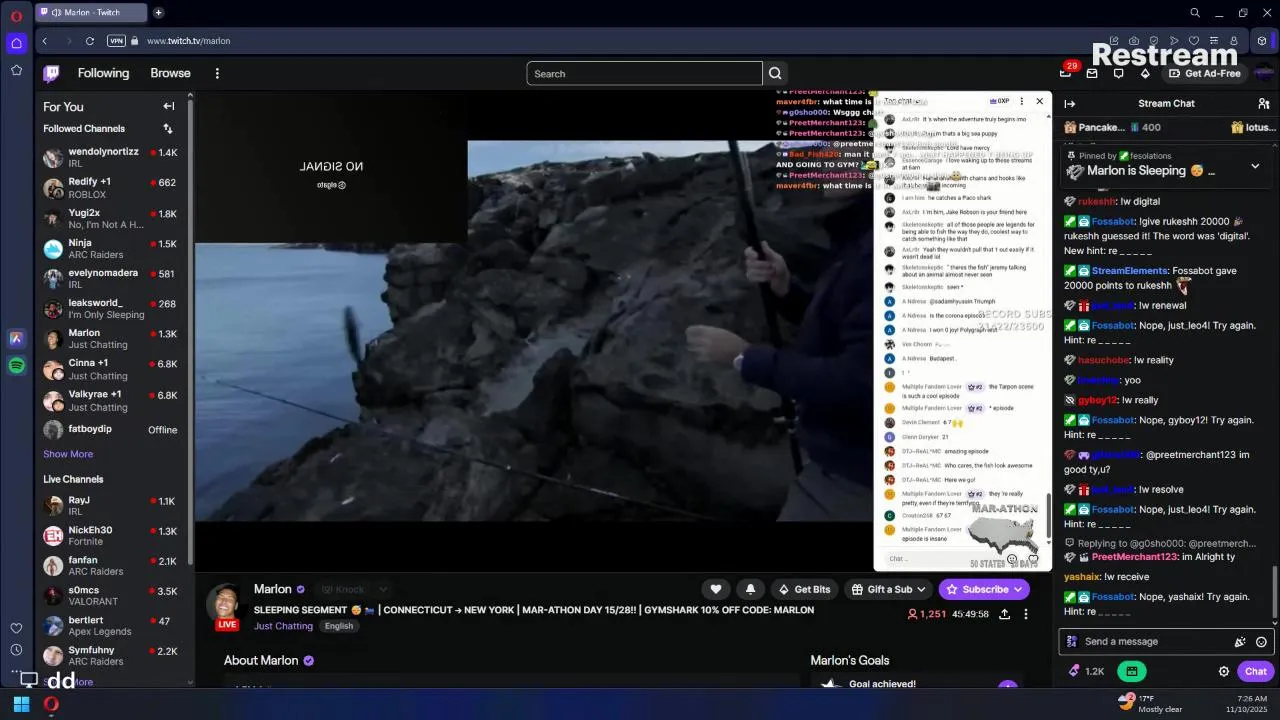Expand the pinned message chevron
This screenshot has height=720, width=1280.
tap(1255, 166)
